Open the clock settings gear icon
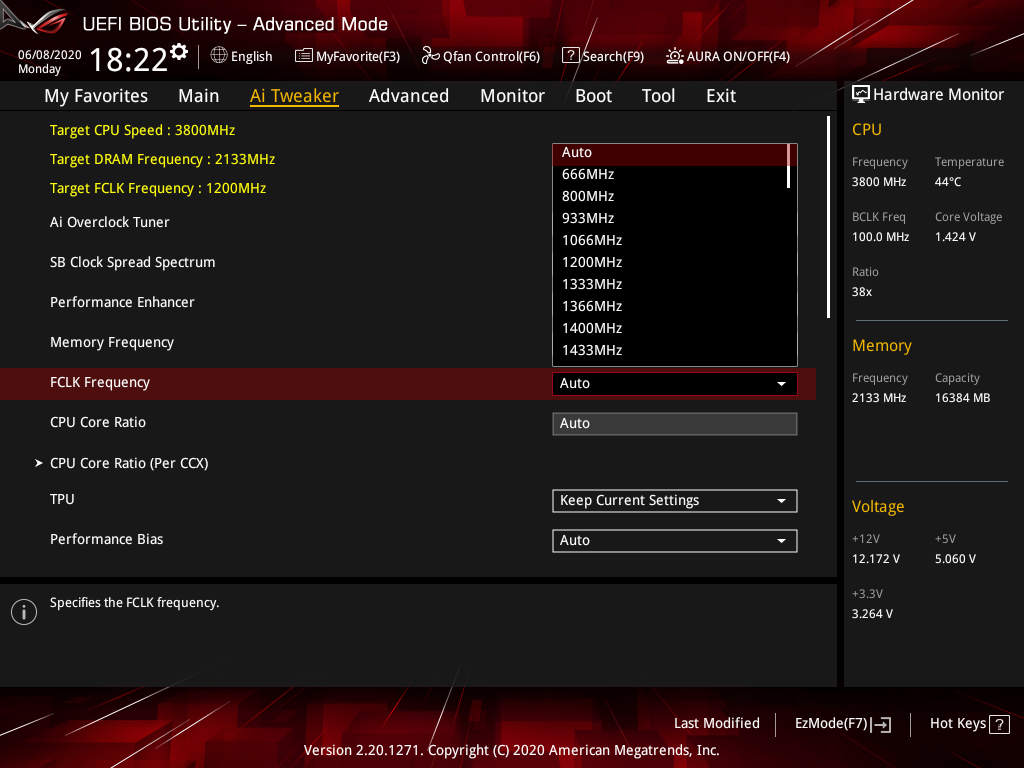Screen dimensions: 1024x768 [x=179, y=52]
